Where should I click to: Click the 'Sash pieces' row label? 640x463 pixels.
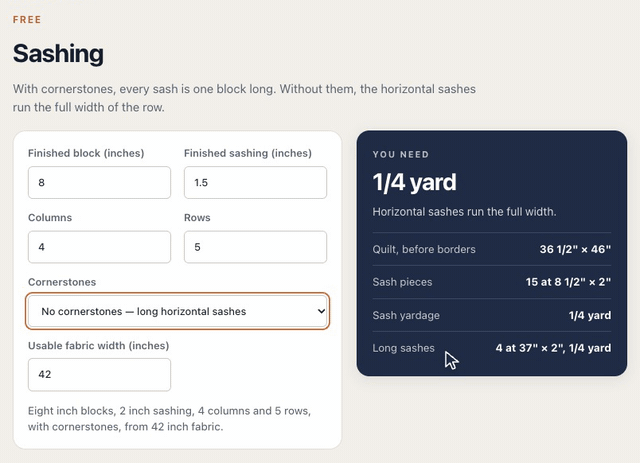pos(402,282)
